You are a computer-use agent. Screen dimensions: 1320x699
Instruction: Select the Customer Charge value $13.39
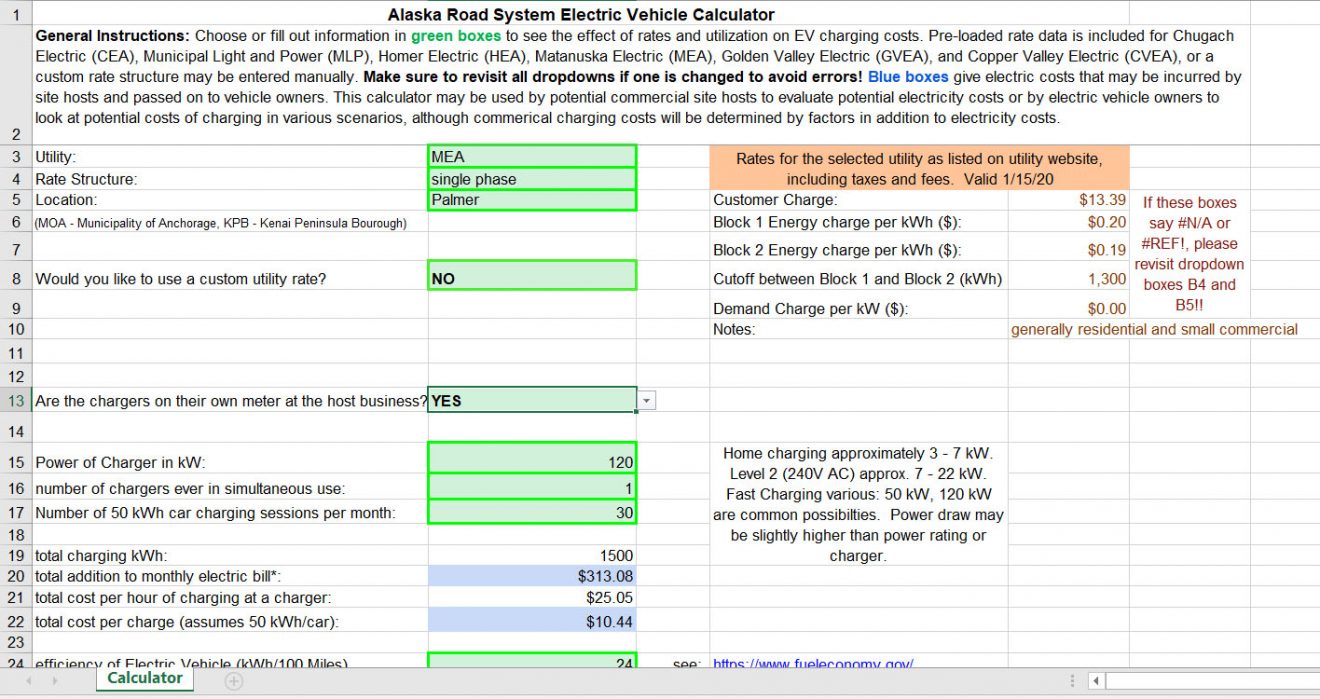pos(1068,200)
